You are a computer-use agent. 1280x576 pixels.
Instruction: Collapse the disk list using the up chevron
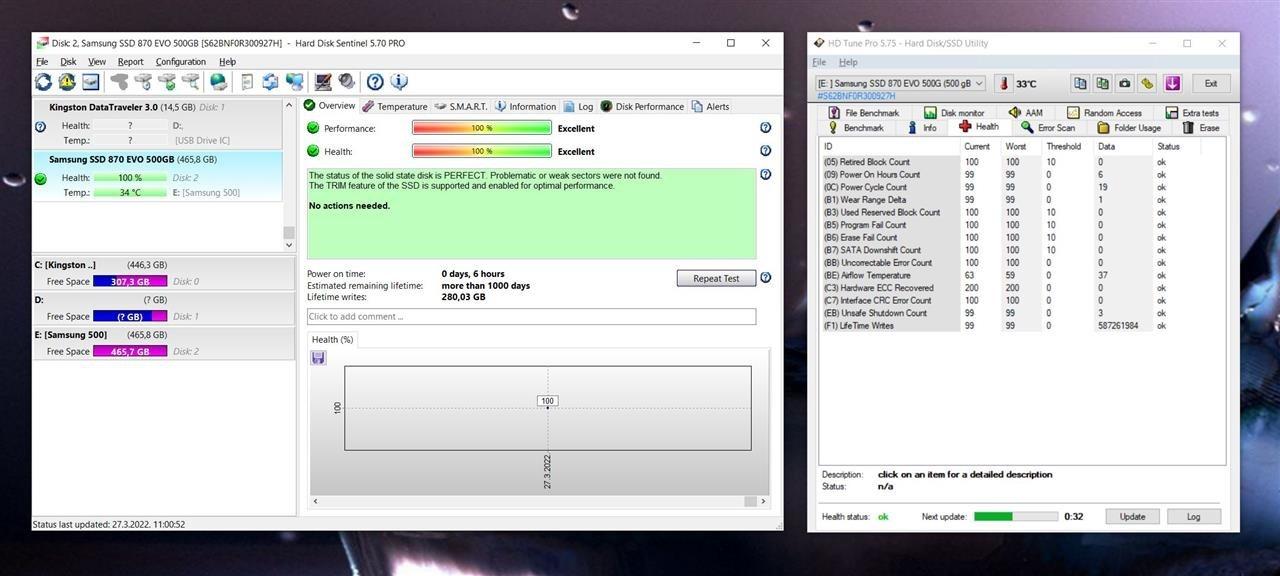click(x=290, y=105)
